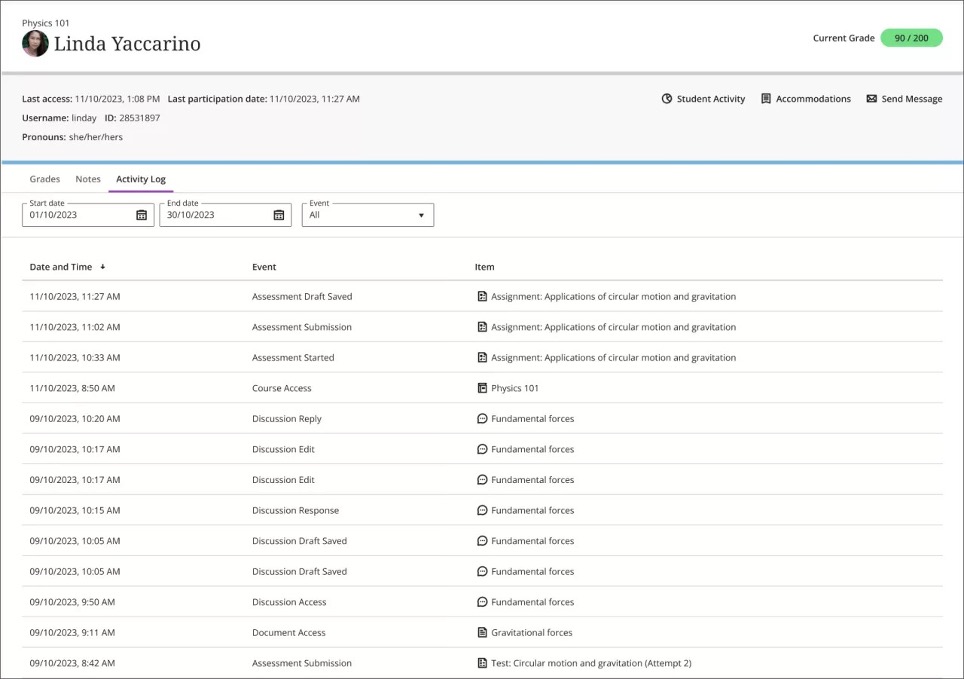The image size is (964, 680).
Task: Click the Event column header
Action: (x=264, y=267)
